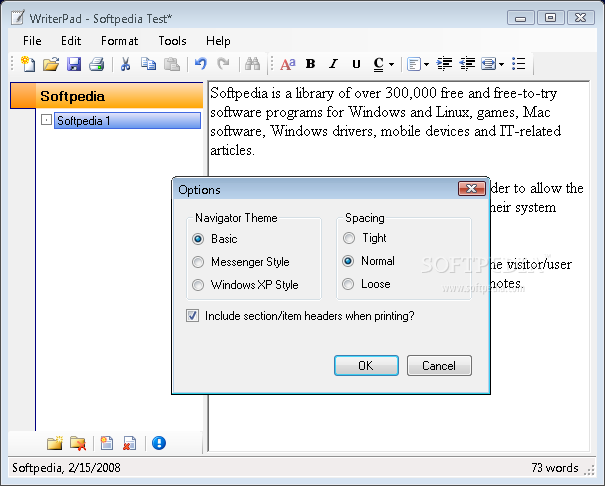Open the font color dropdown arrow
Viewport: 605px width, 486px height.
tap(391, 64)
